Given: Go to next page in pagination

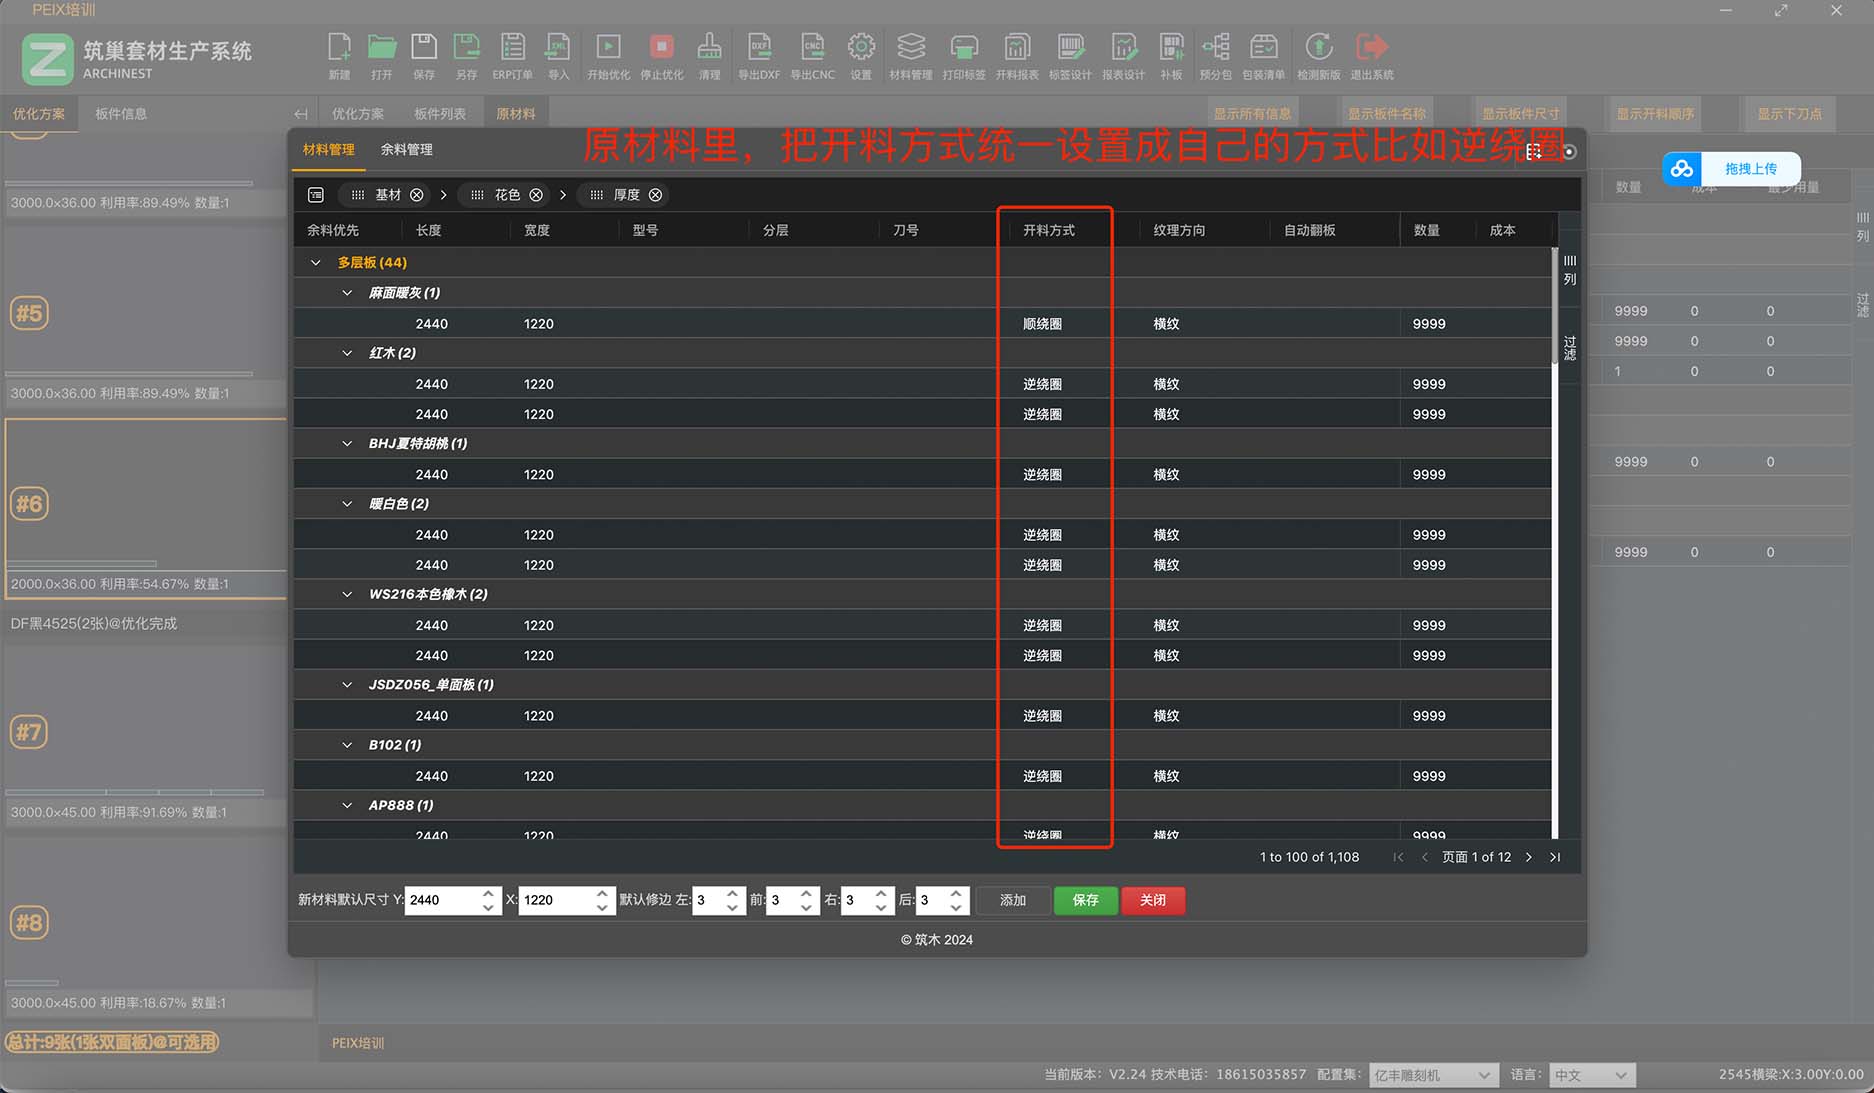Looking at the screenshot, I should (1528, 857).
